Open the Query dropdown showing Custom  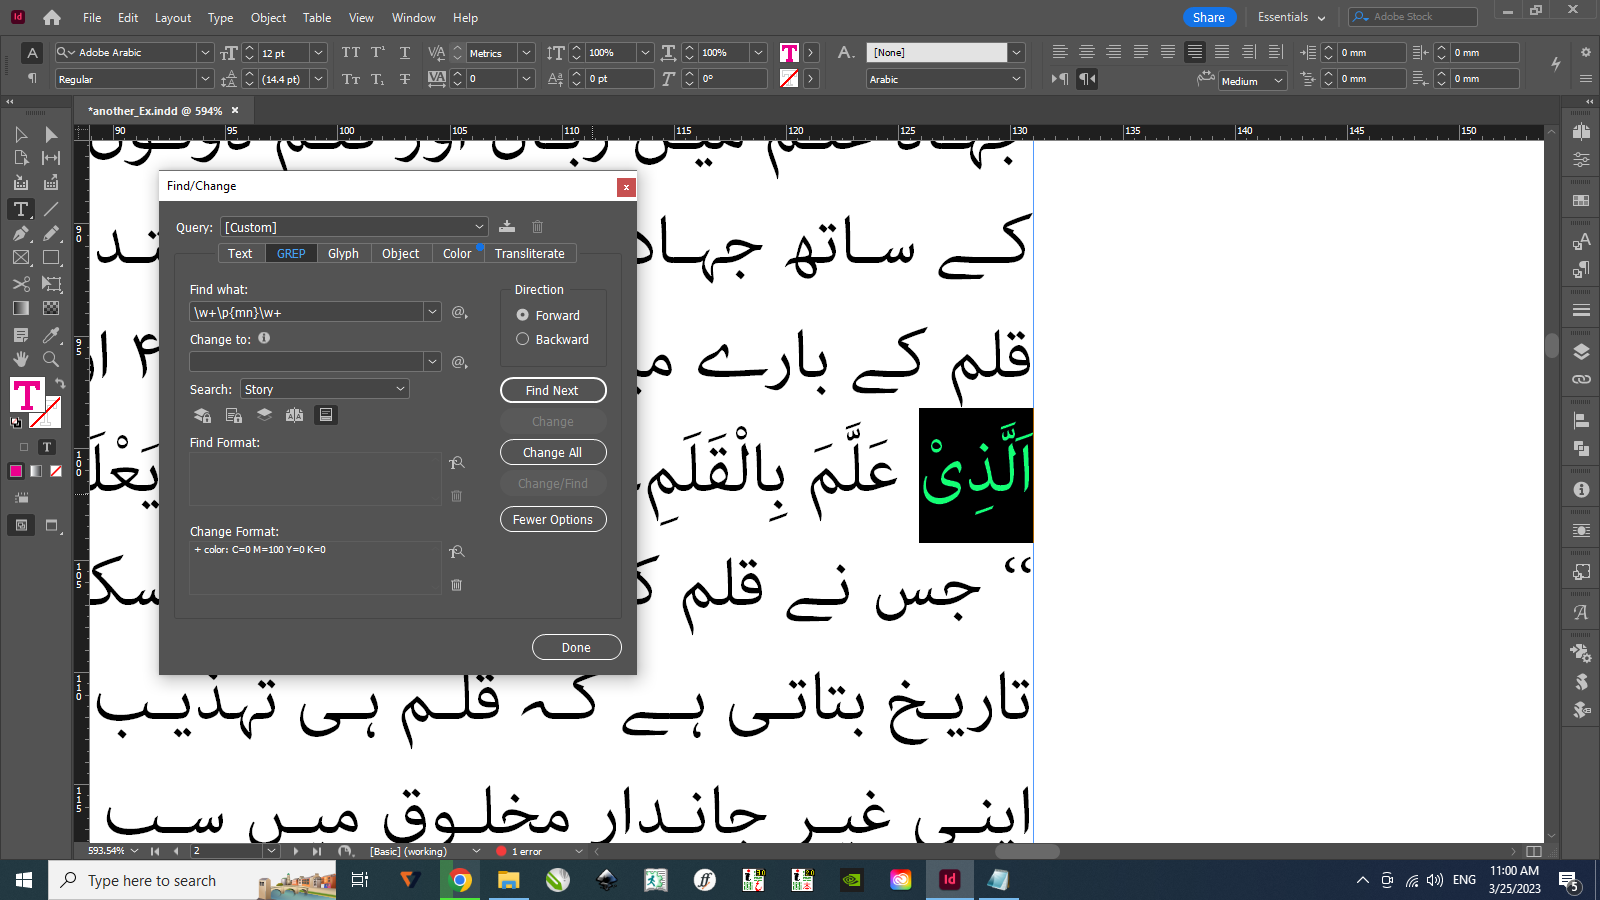(353, 227)
